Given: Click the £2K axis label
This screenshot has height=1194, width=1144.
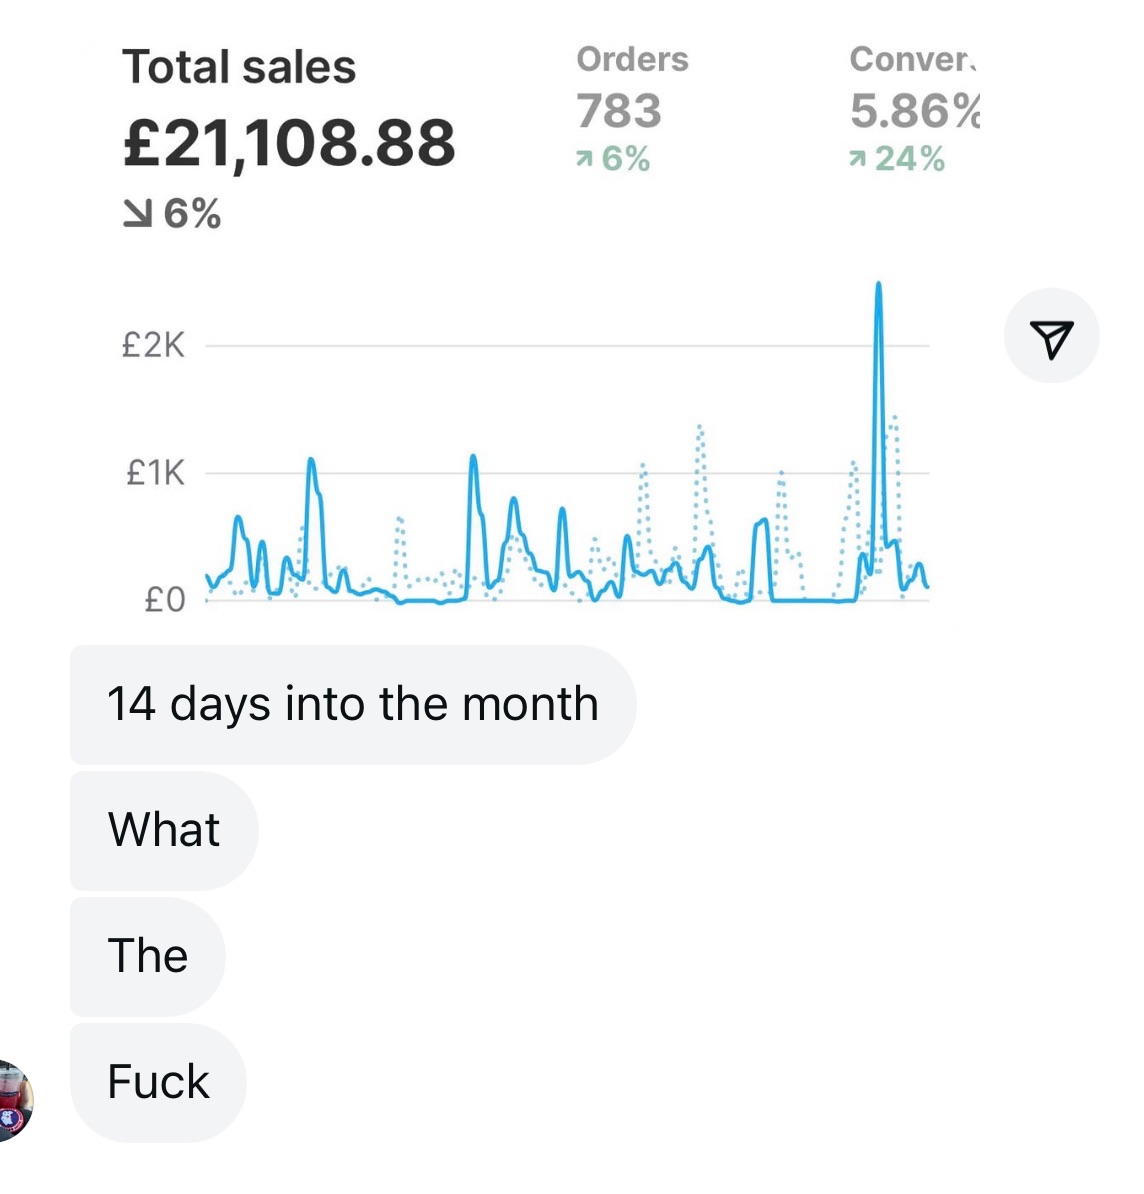Looking at the screenshot, I should click(x=153, y=346).
